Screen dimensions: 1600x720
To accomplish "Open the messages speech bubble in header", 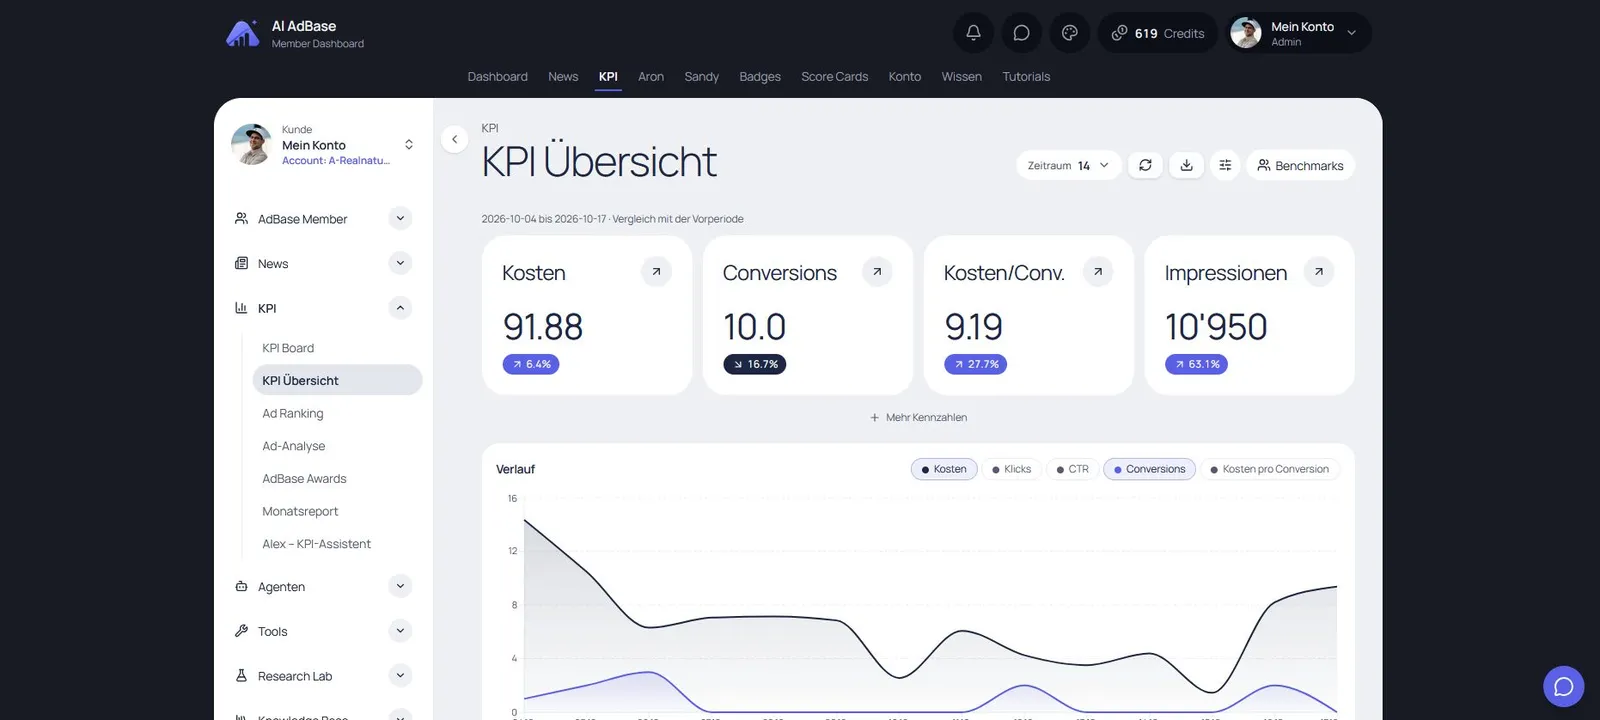I will pyautogui.click(x=1021, y=33).
